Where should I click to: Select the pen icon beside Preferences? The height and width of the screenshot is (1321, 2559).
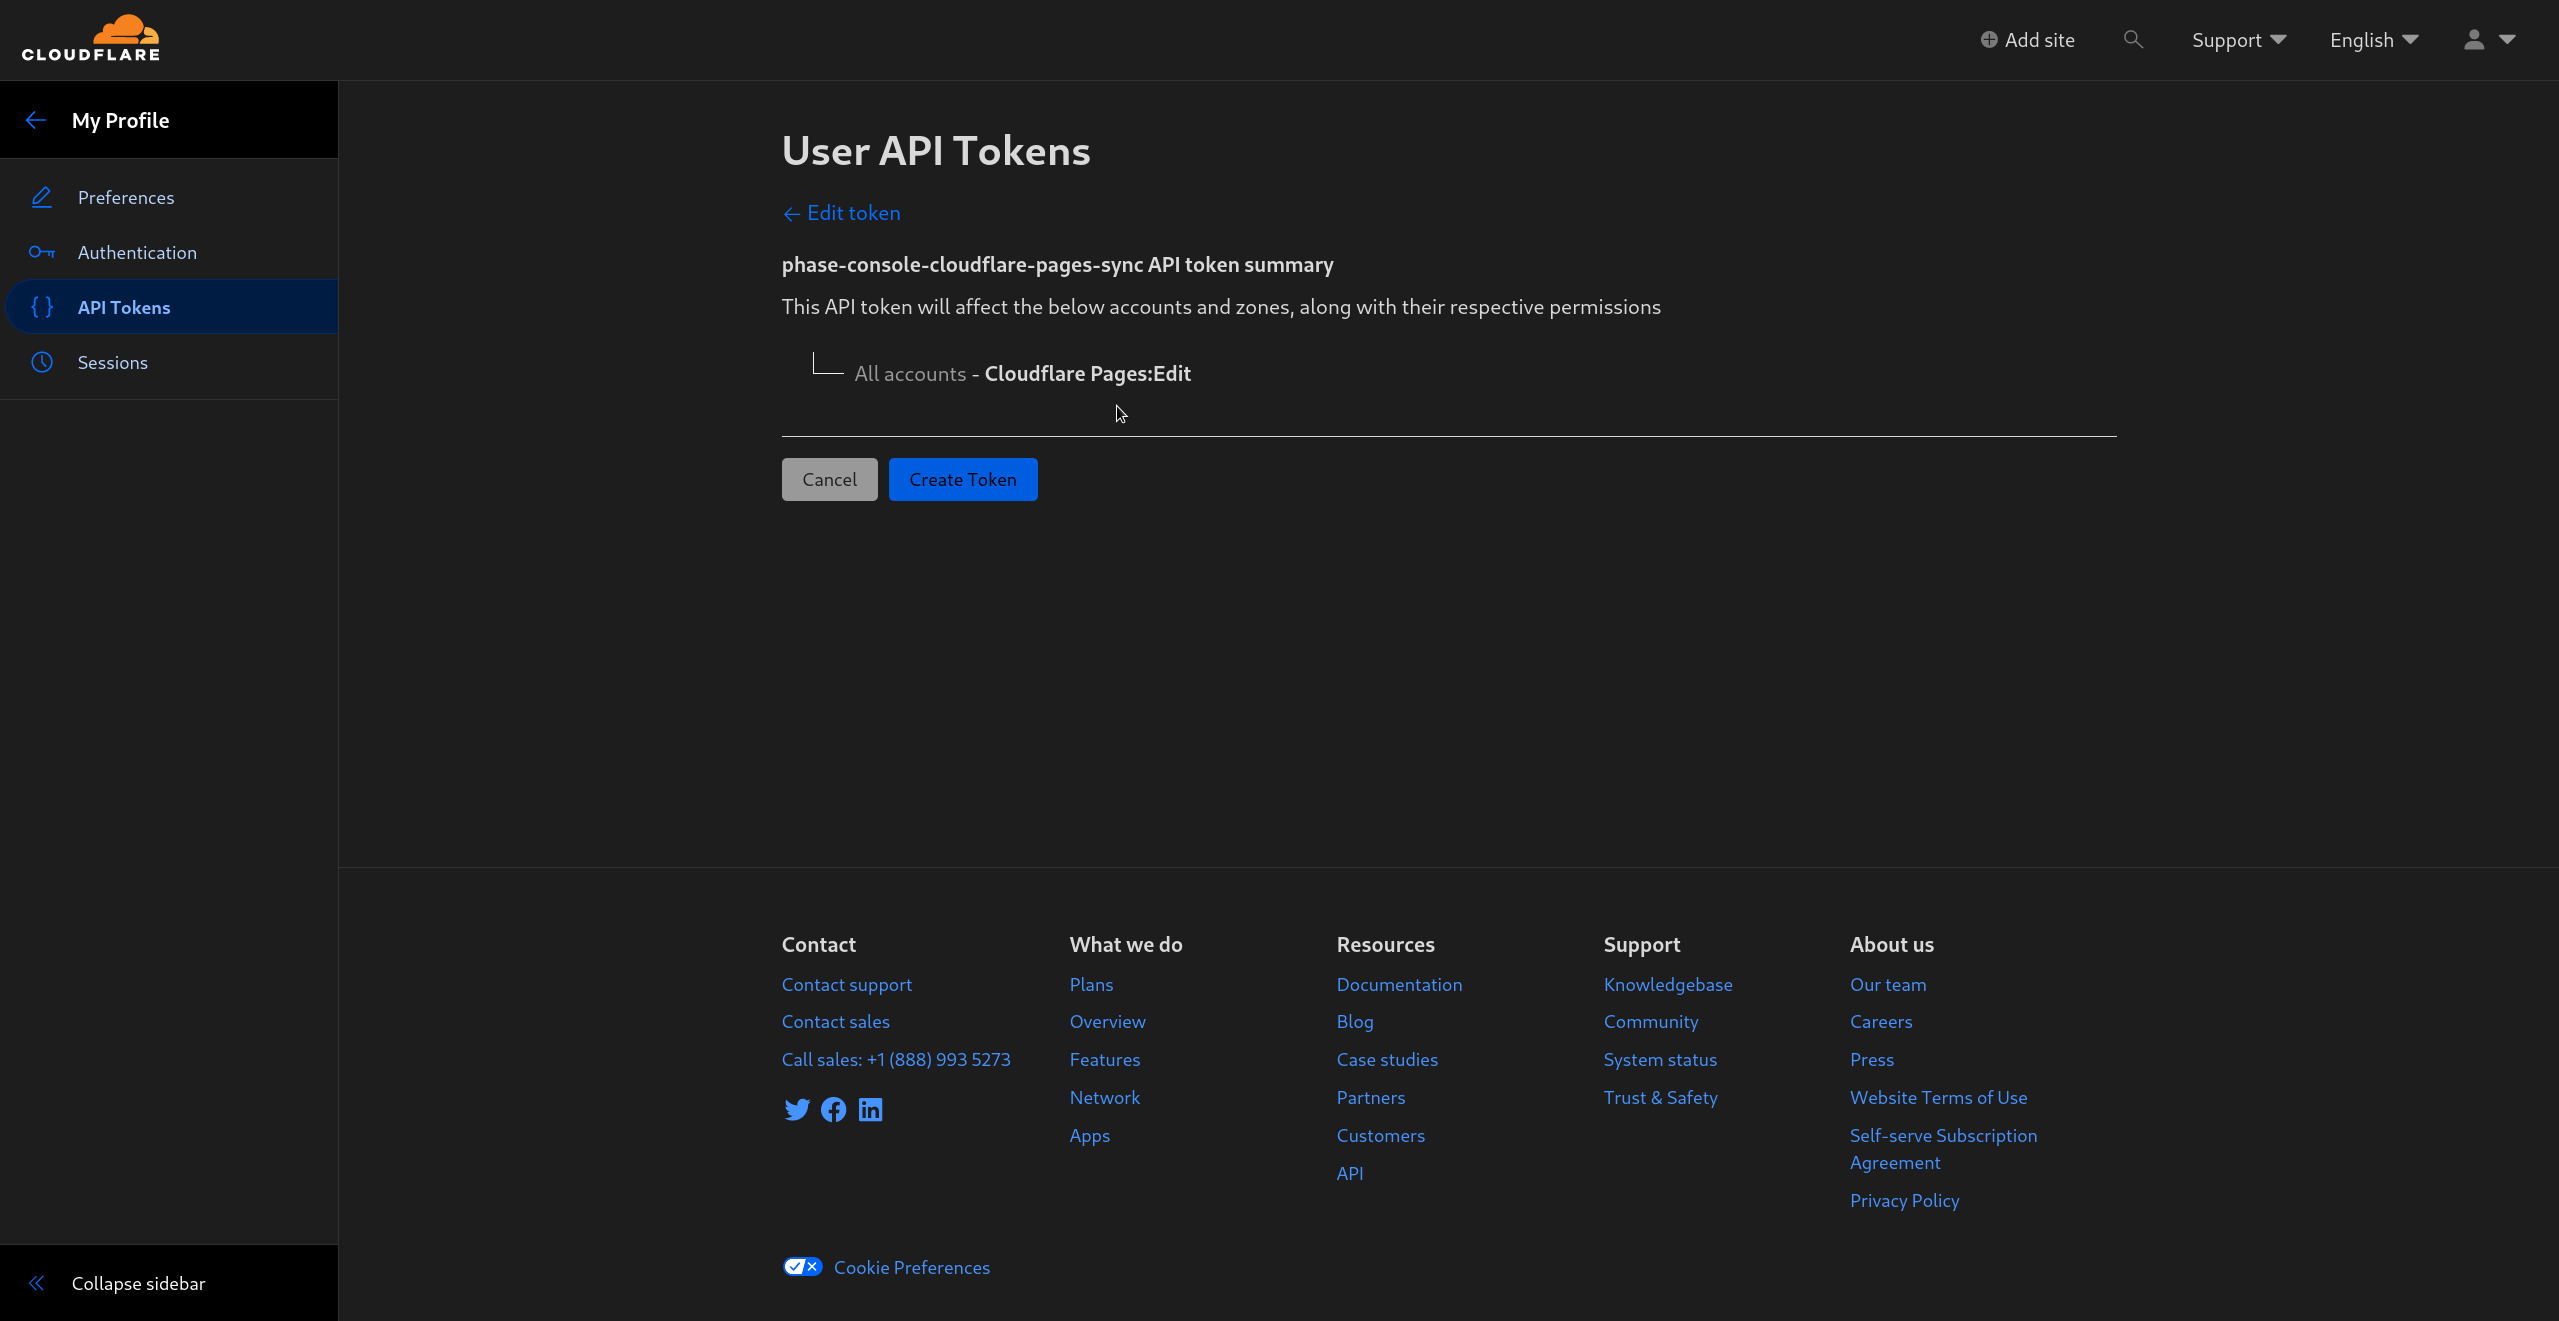tap(42, 197)
